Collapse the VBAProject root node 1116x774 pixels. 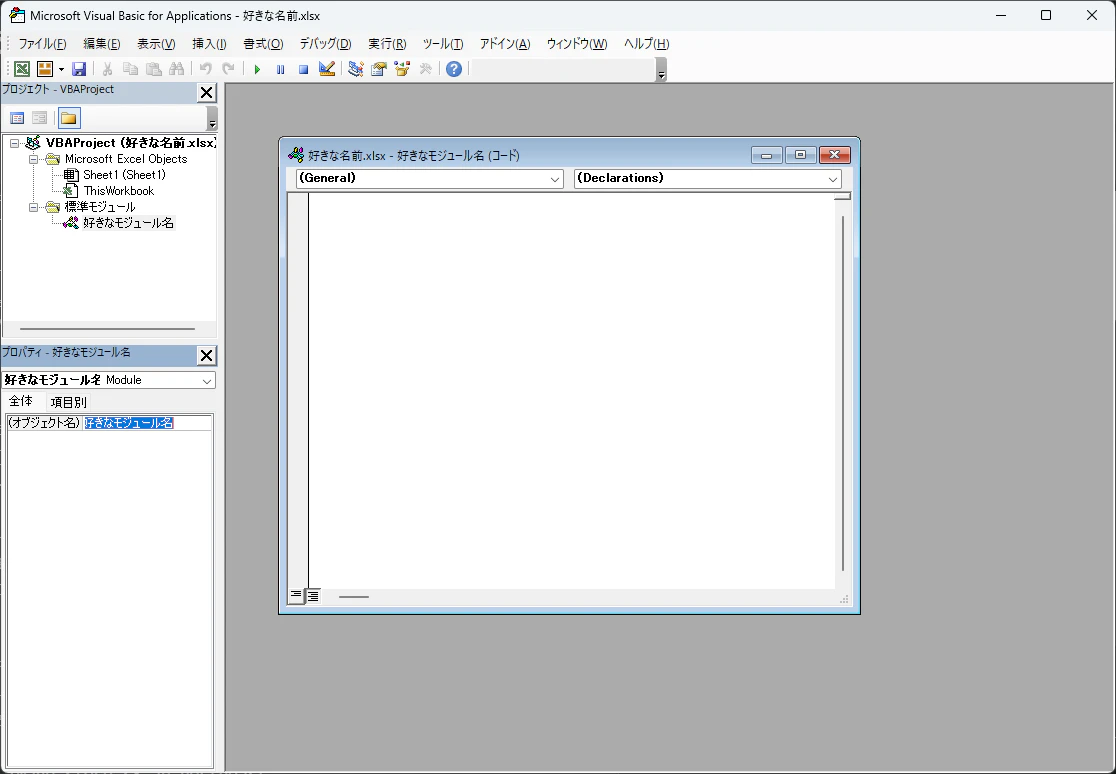14,143
